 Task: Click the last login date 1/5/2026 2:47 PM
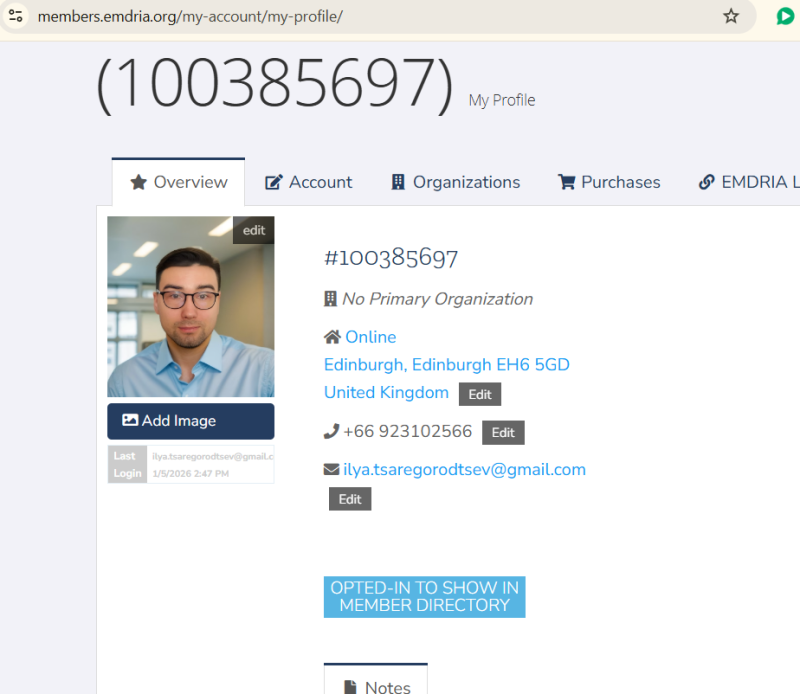[x=191, y=474]
